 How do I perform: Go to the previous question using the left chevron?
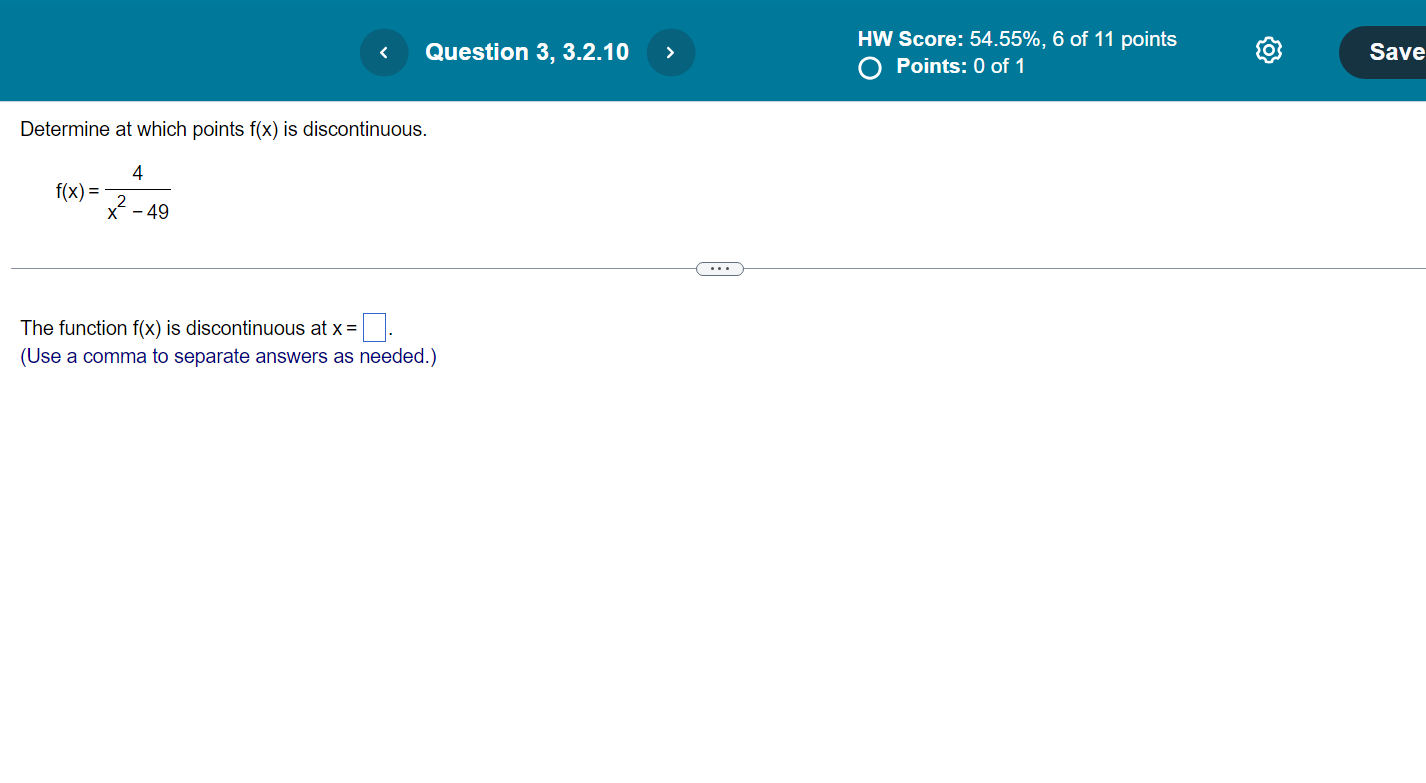point(384,52)
